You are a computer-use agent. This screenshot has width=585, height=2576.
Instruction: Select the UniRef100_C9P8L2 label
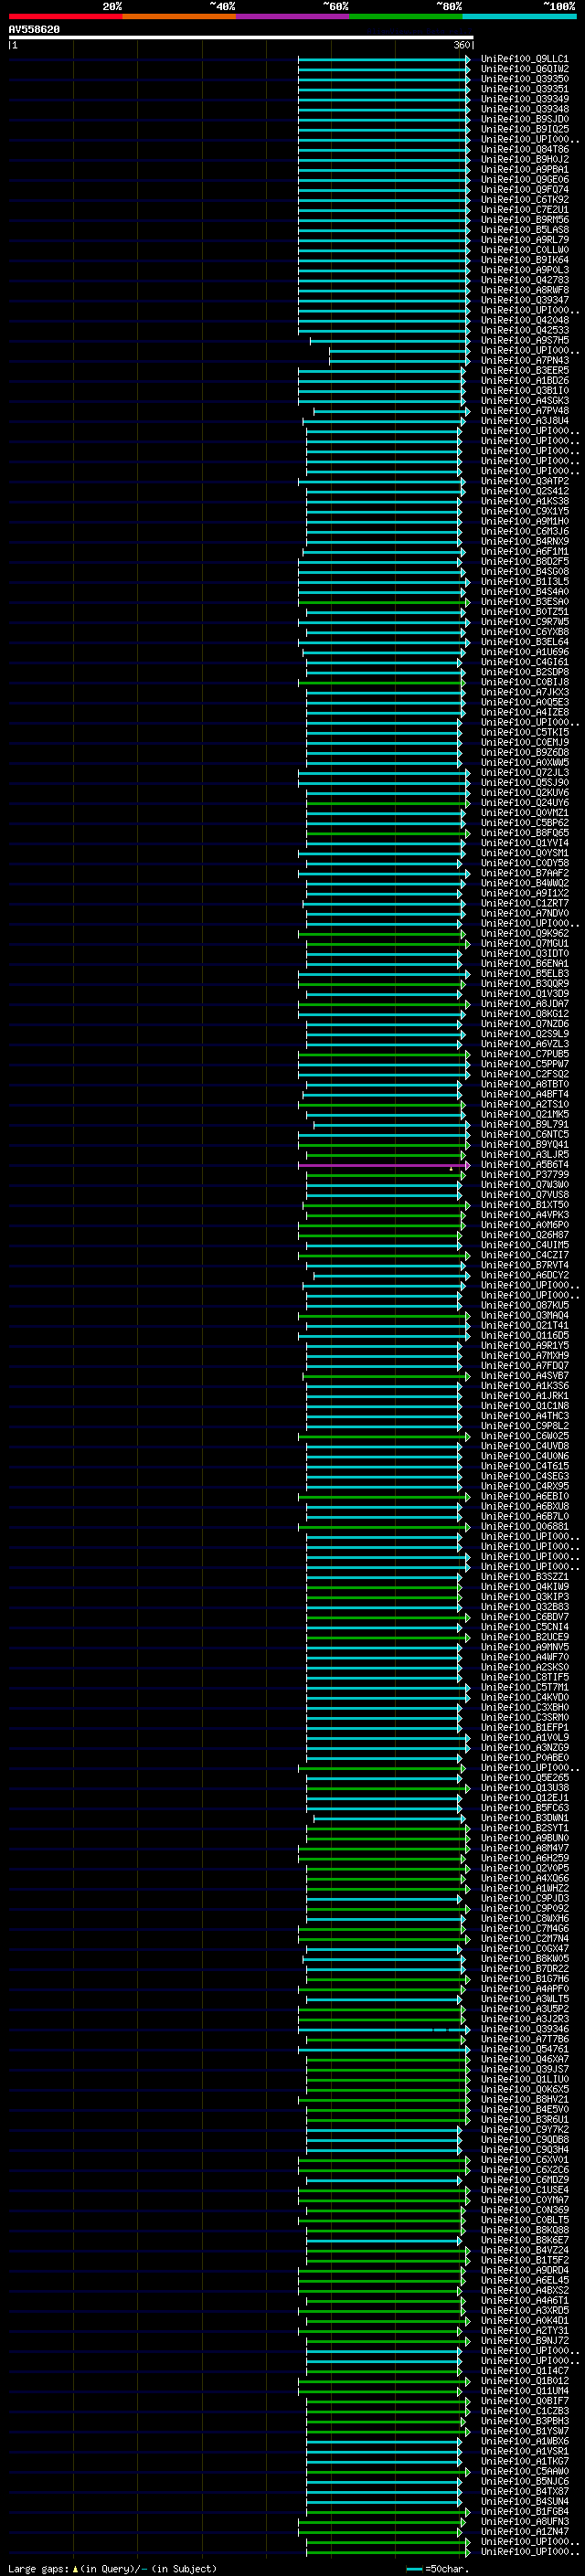click(524, 1426)
